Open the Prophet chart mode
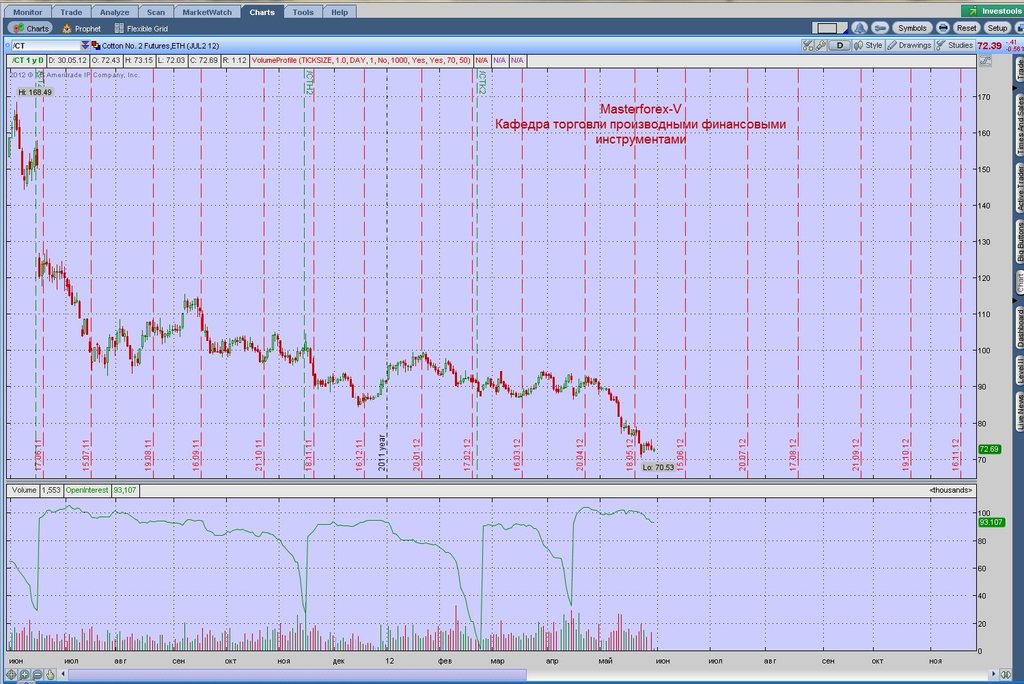Image resolution: width=1024 pixels, height=684 pixels. 82,29
